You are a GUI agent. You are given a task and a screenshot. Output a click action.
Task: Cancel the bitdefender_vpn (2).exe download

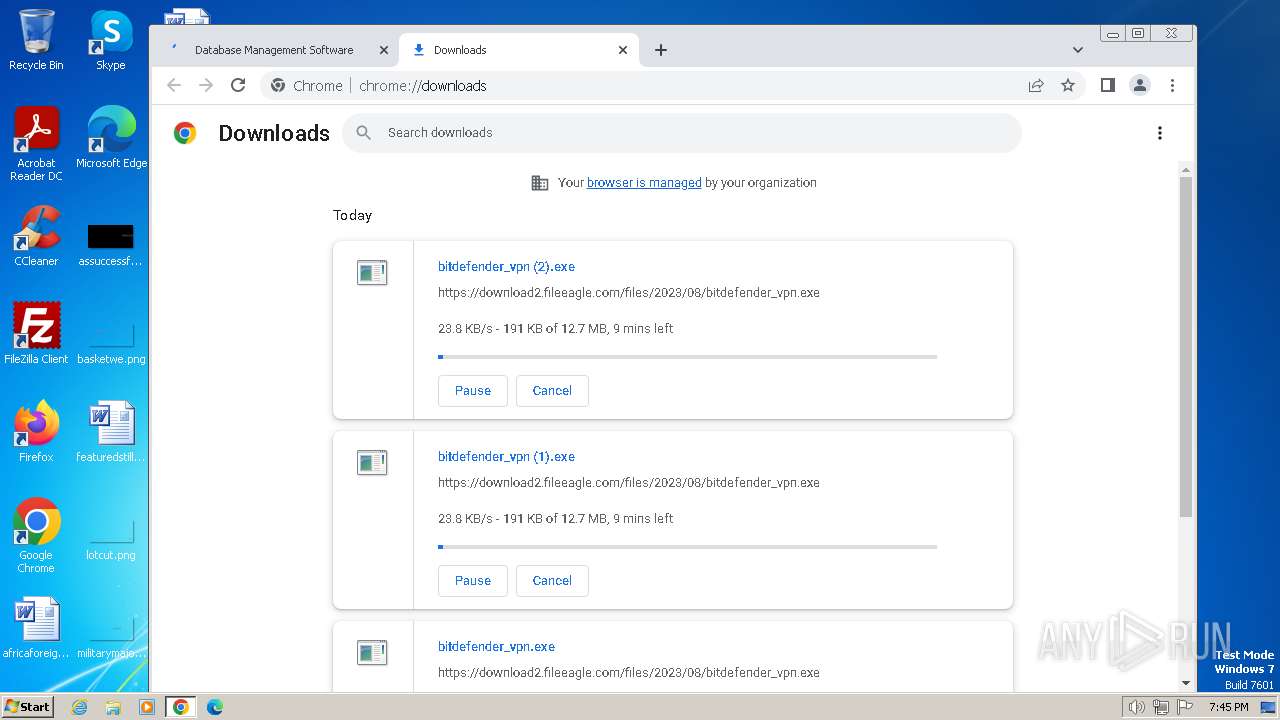pos(552,391)
